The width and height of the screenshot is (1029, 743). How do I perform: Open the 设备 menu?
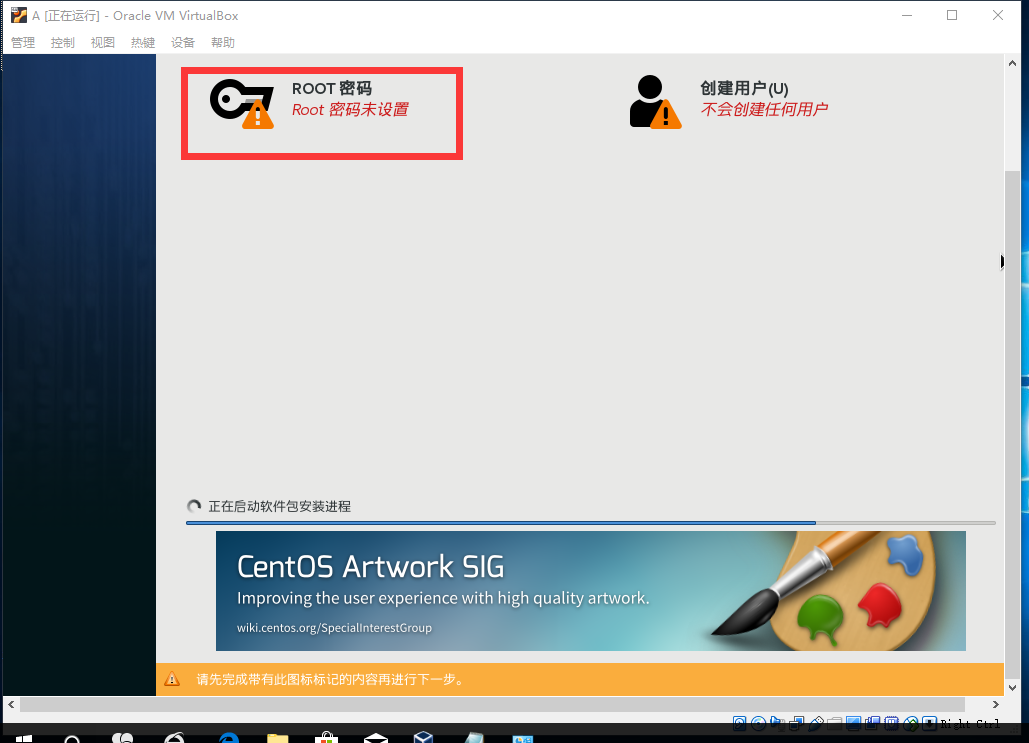183,43
